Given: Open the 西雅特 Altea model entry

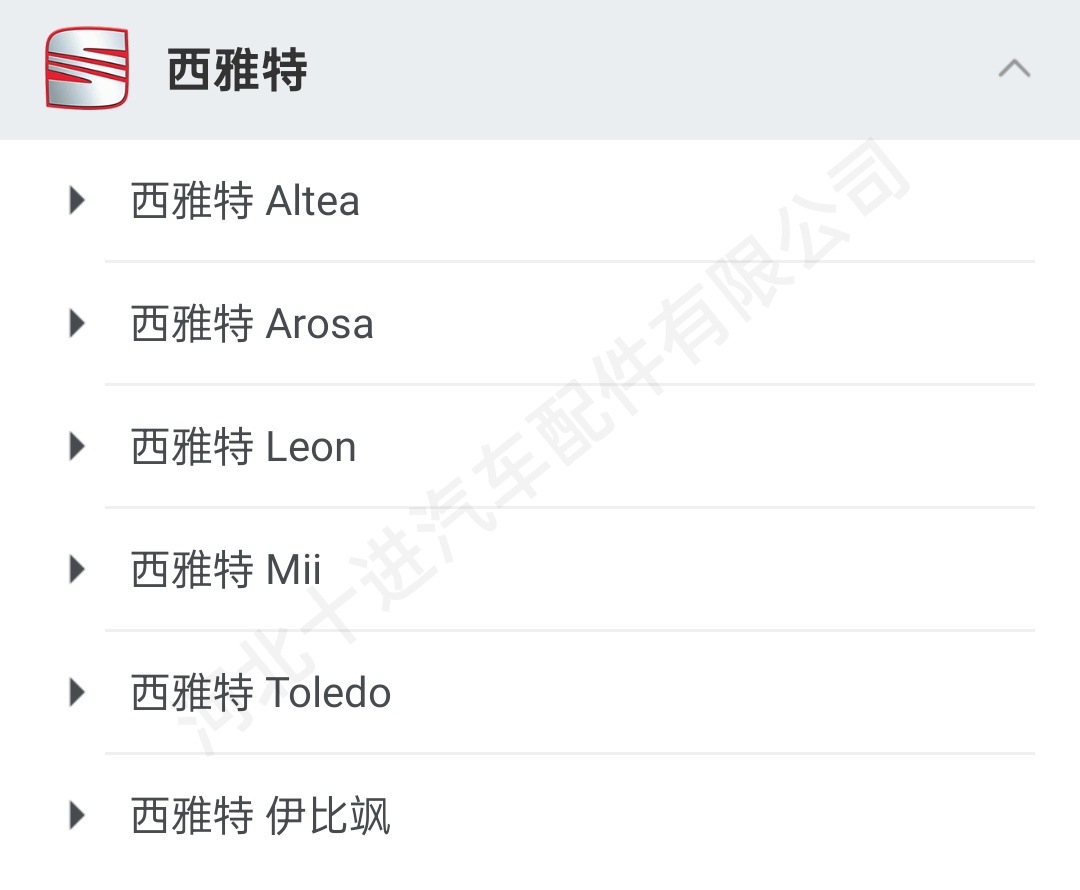Looking at the screenshot, I should pyautogui.click(x=245, y=201).
